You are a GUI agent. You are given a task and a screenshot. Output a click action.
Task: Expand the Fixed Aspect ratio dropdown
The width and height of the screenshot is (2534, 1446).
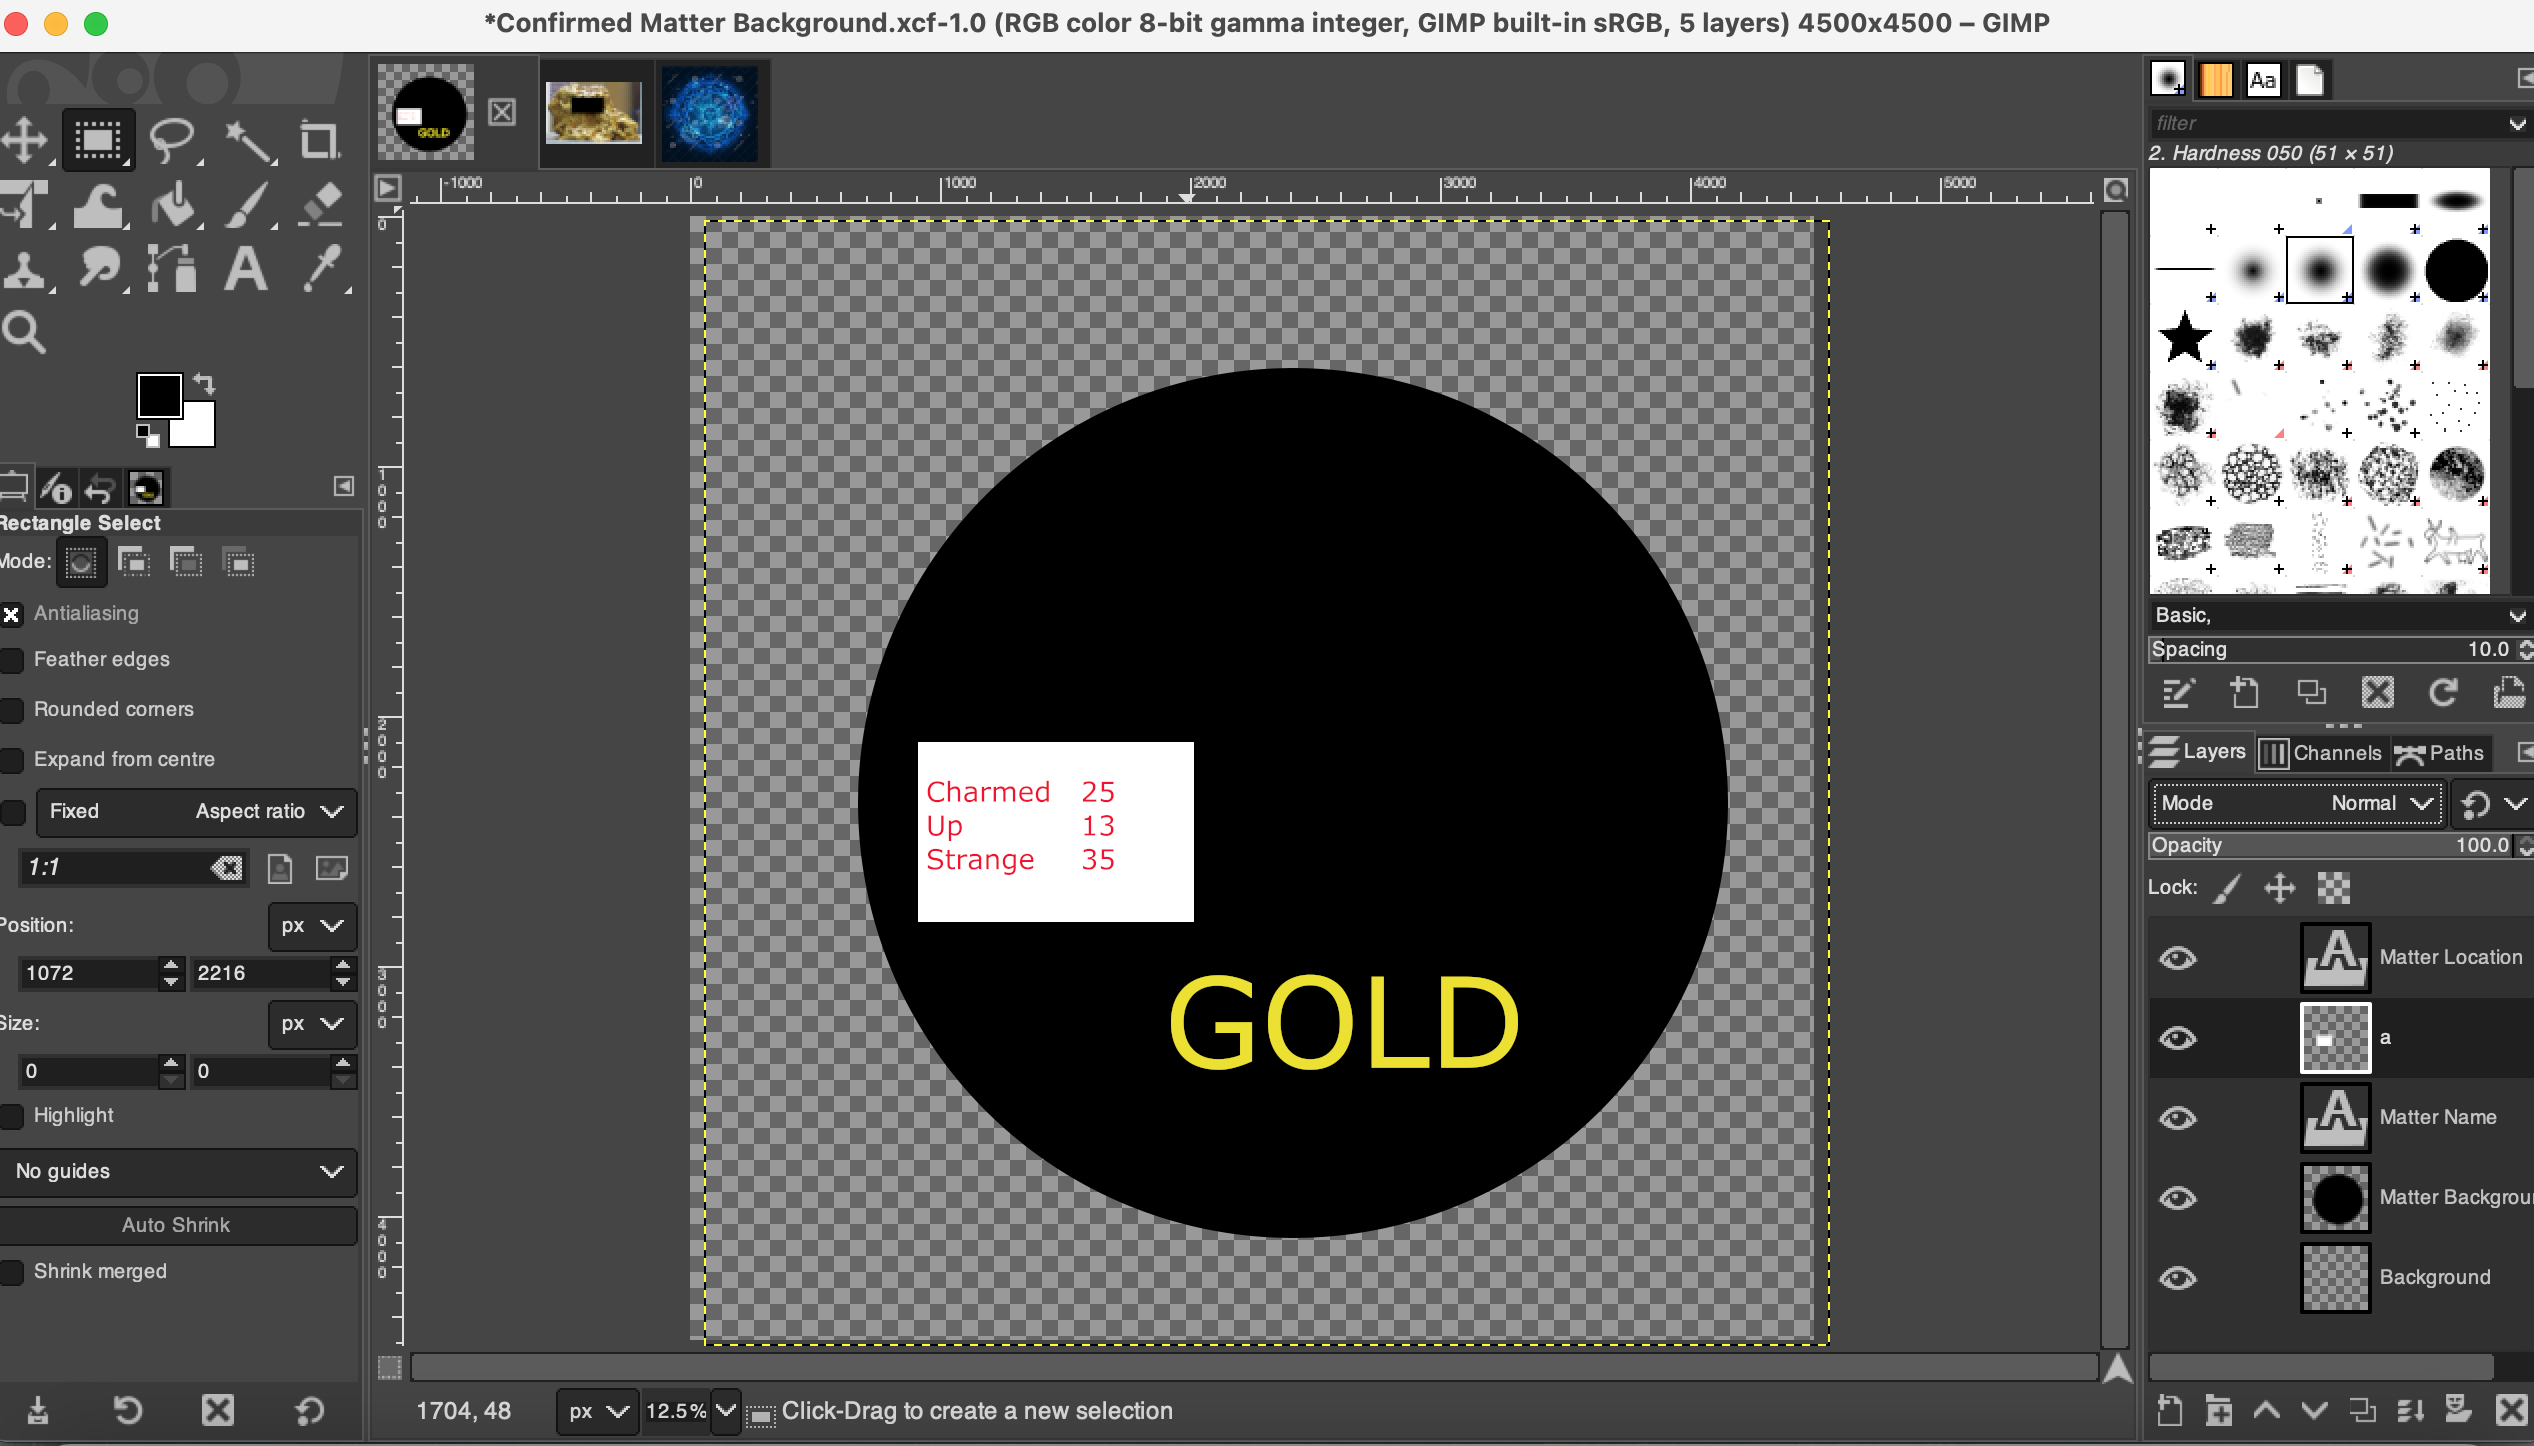196,811
